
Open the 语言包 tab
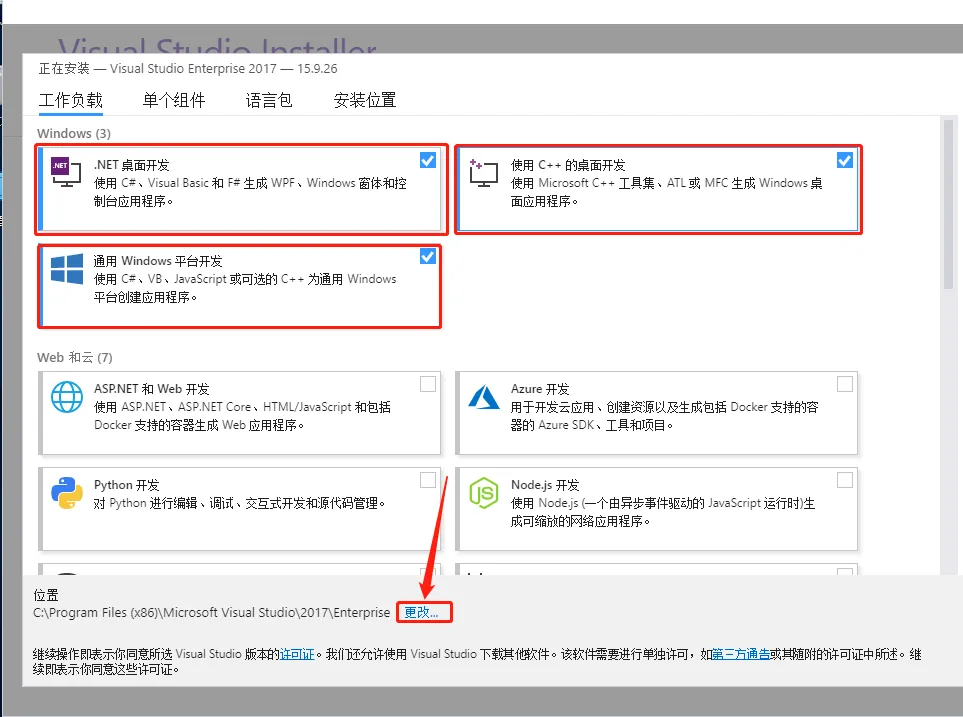coord(269,100)
